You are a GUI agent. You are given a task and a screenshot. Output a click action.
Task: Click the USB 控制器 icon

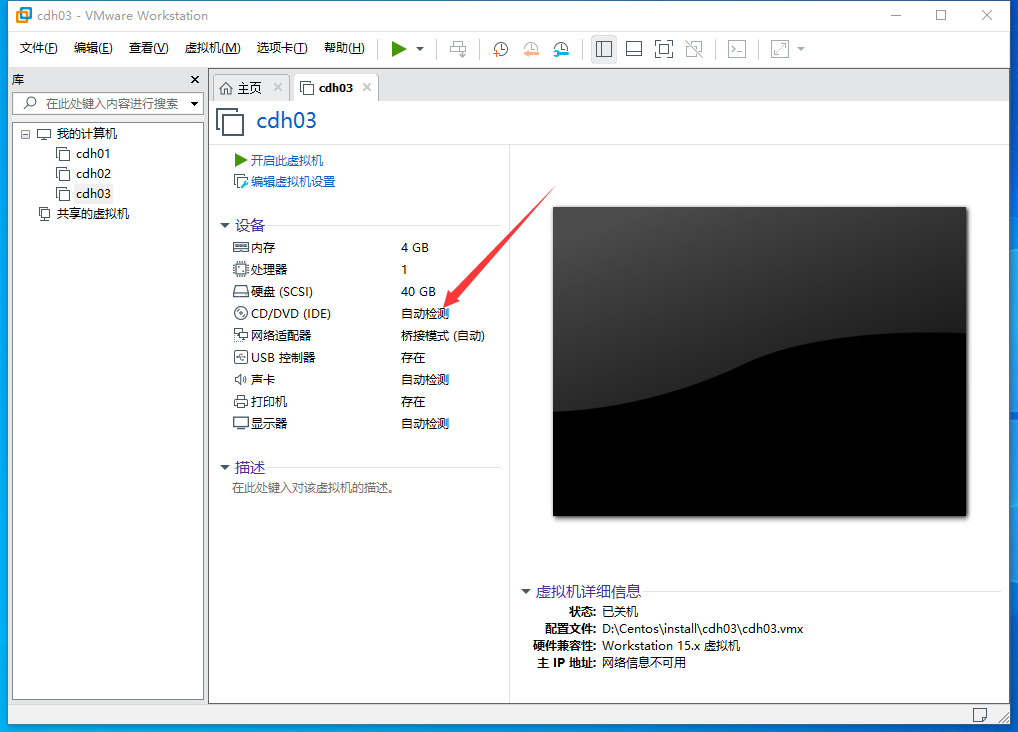coord(241,357)
